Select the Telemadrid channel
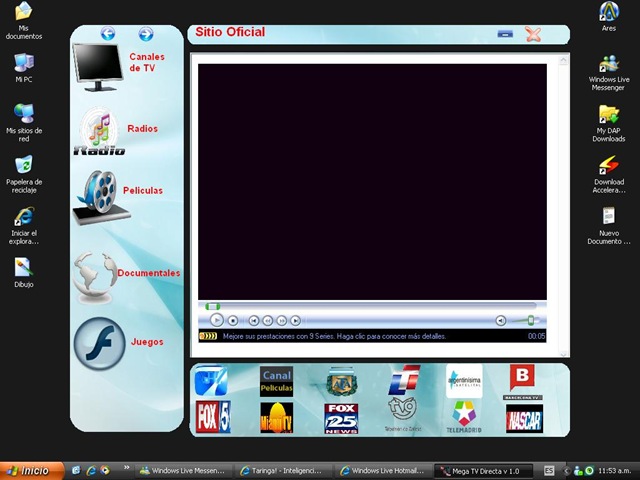The width and height of the screenshot is (640, 480). (464, 417)
